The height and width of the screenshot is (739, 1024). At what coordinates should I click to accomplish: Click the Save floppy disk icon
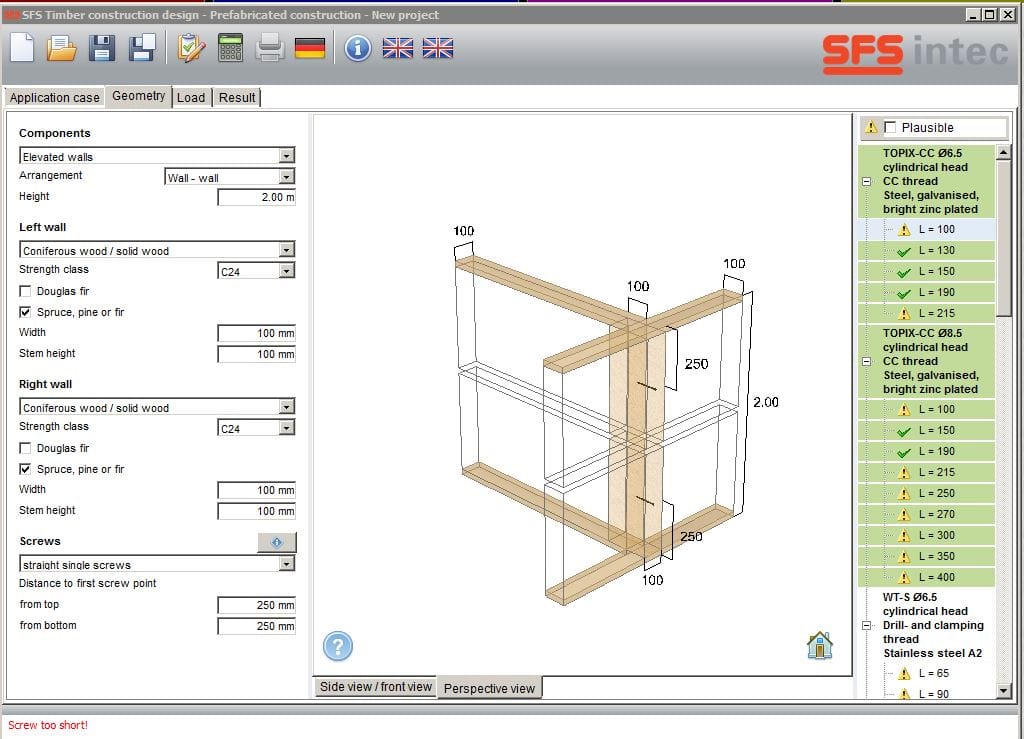point(102,47)
